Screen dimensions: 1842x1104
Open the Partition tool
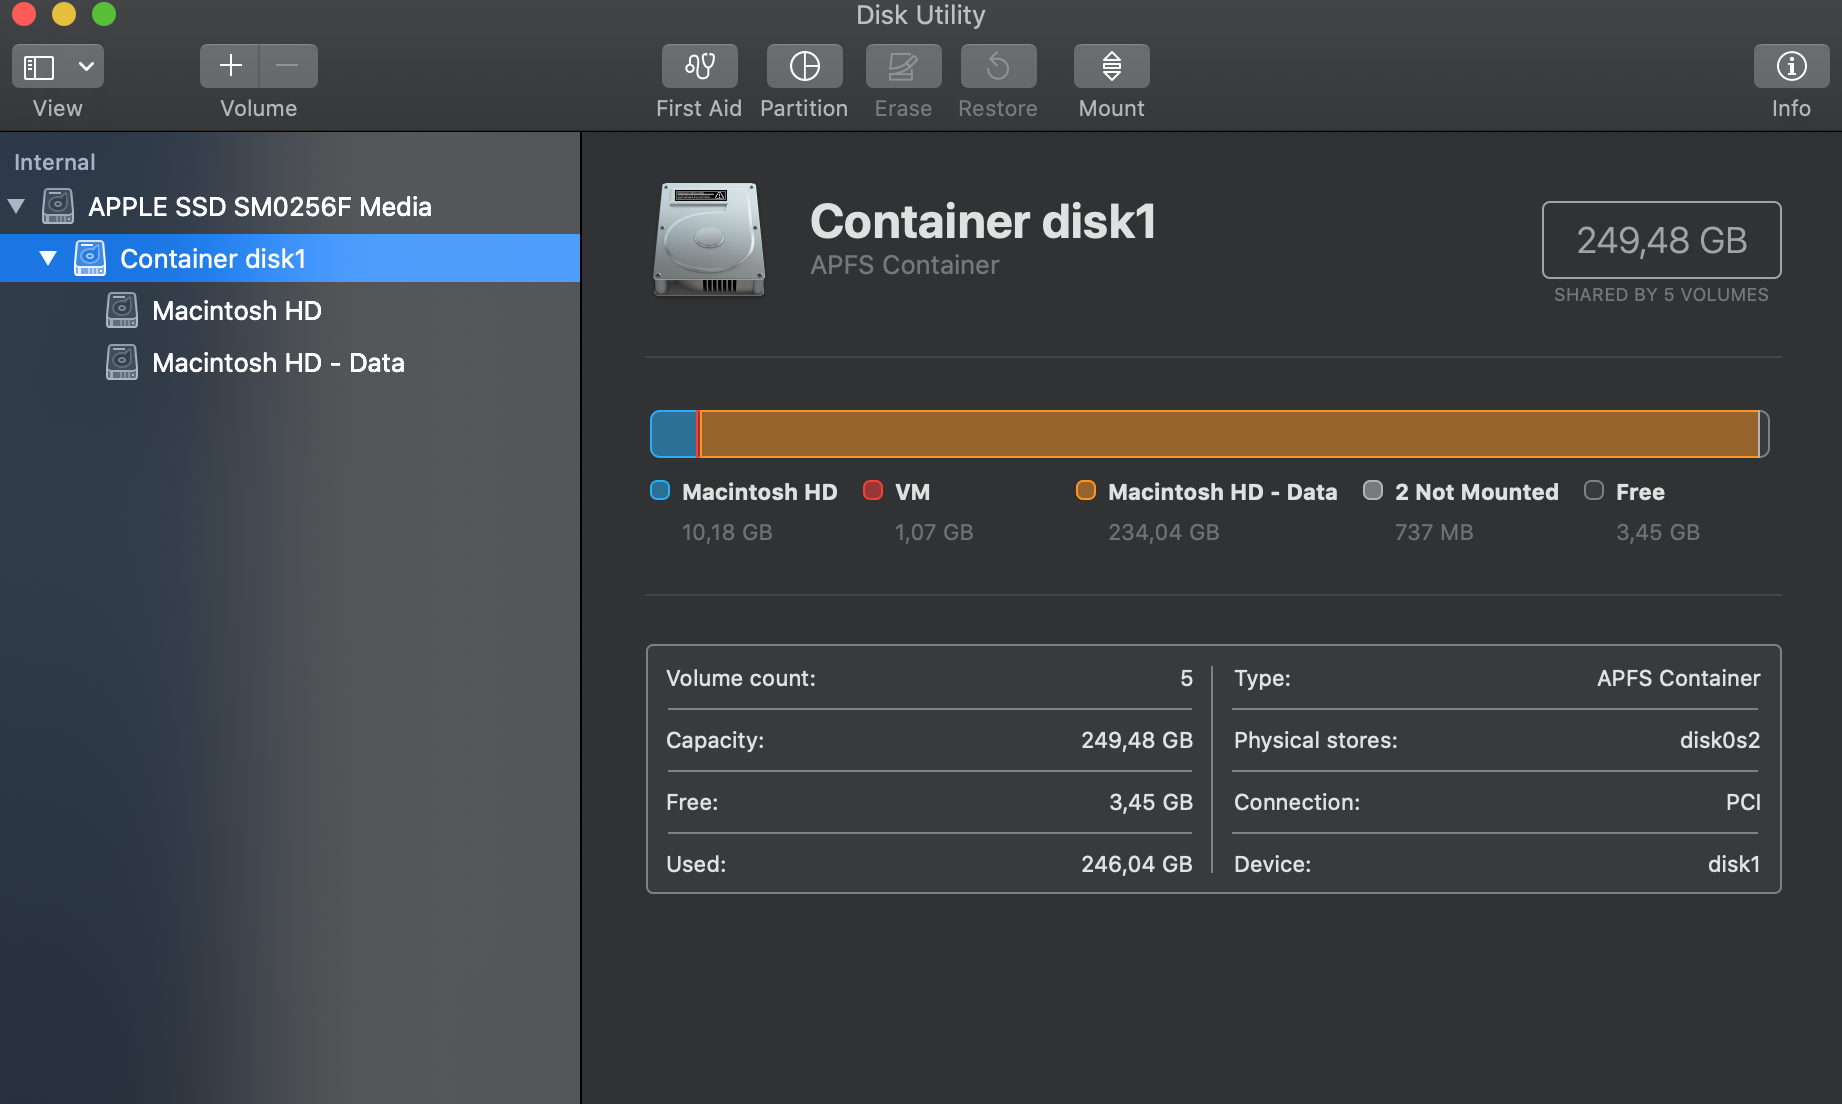click(x=803, y=66)
